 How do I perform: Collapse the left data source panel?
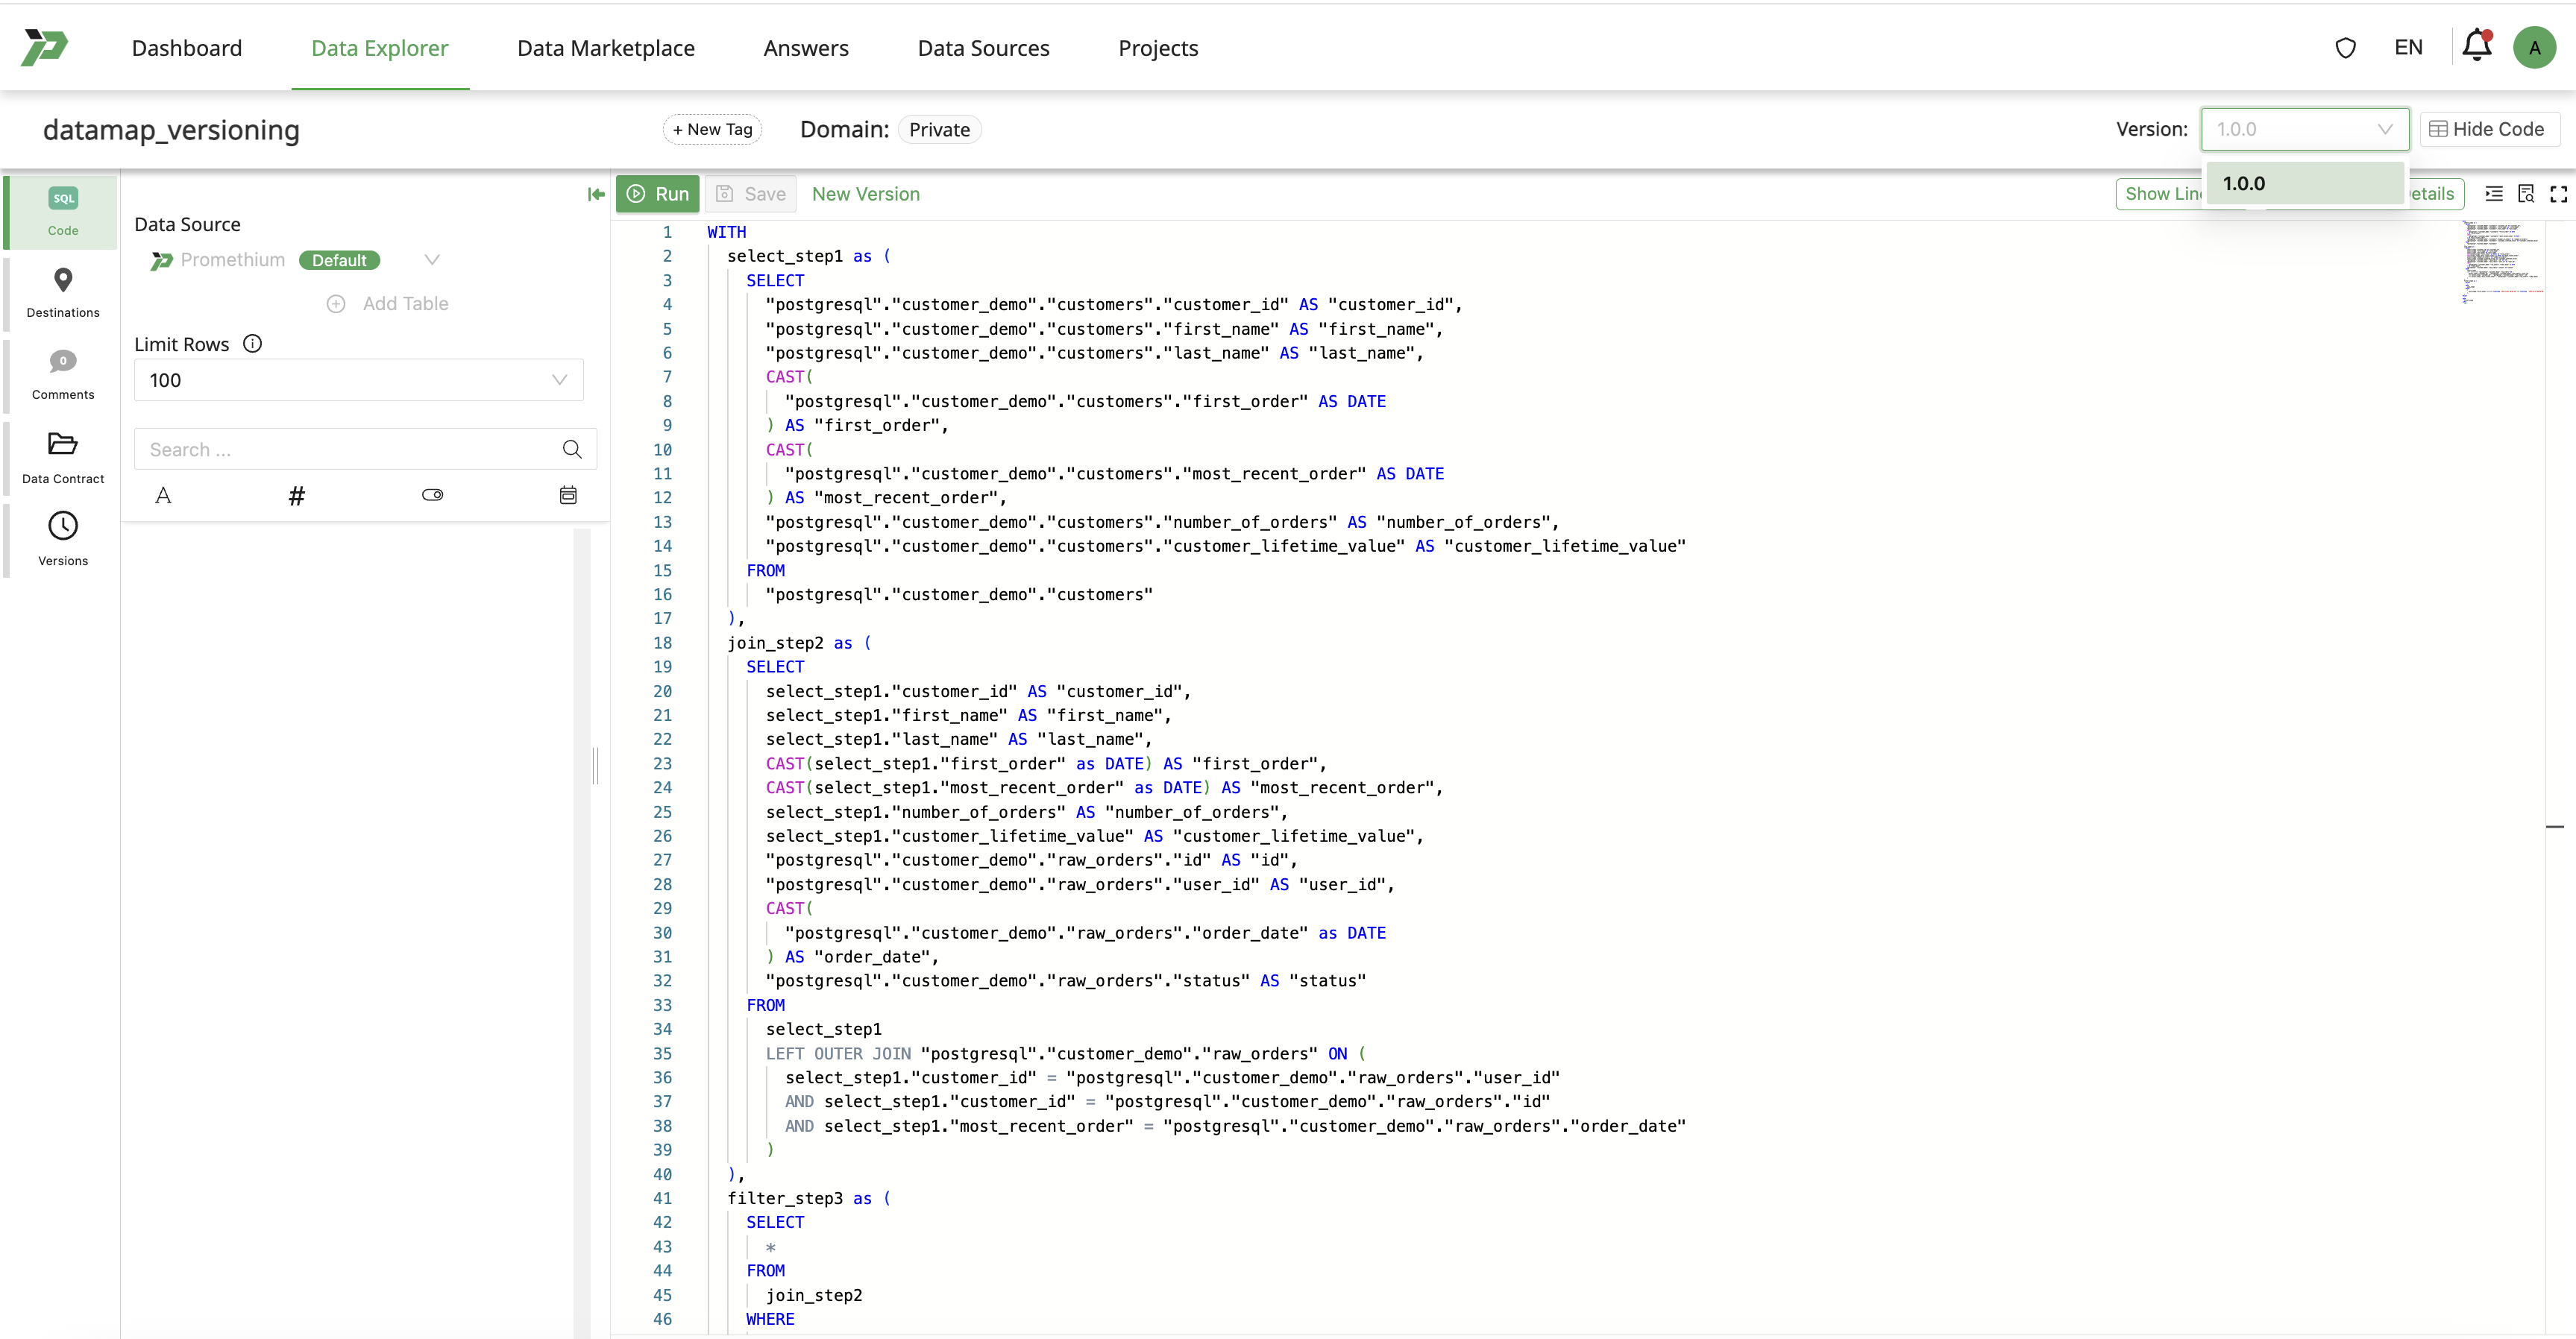(596, 194)
